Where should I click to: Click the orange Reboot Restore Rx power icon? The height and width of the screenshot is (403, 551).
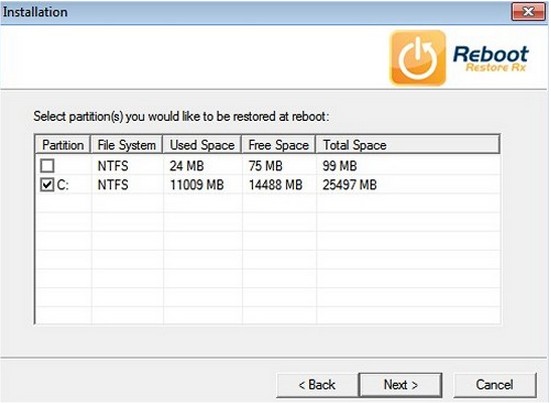[418, 58]
